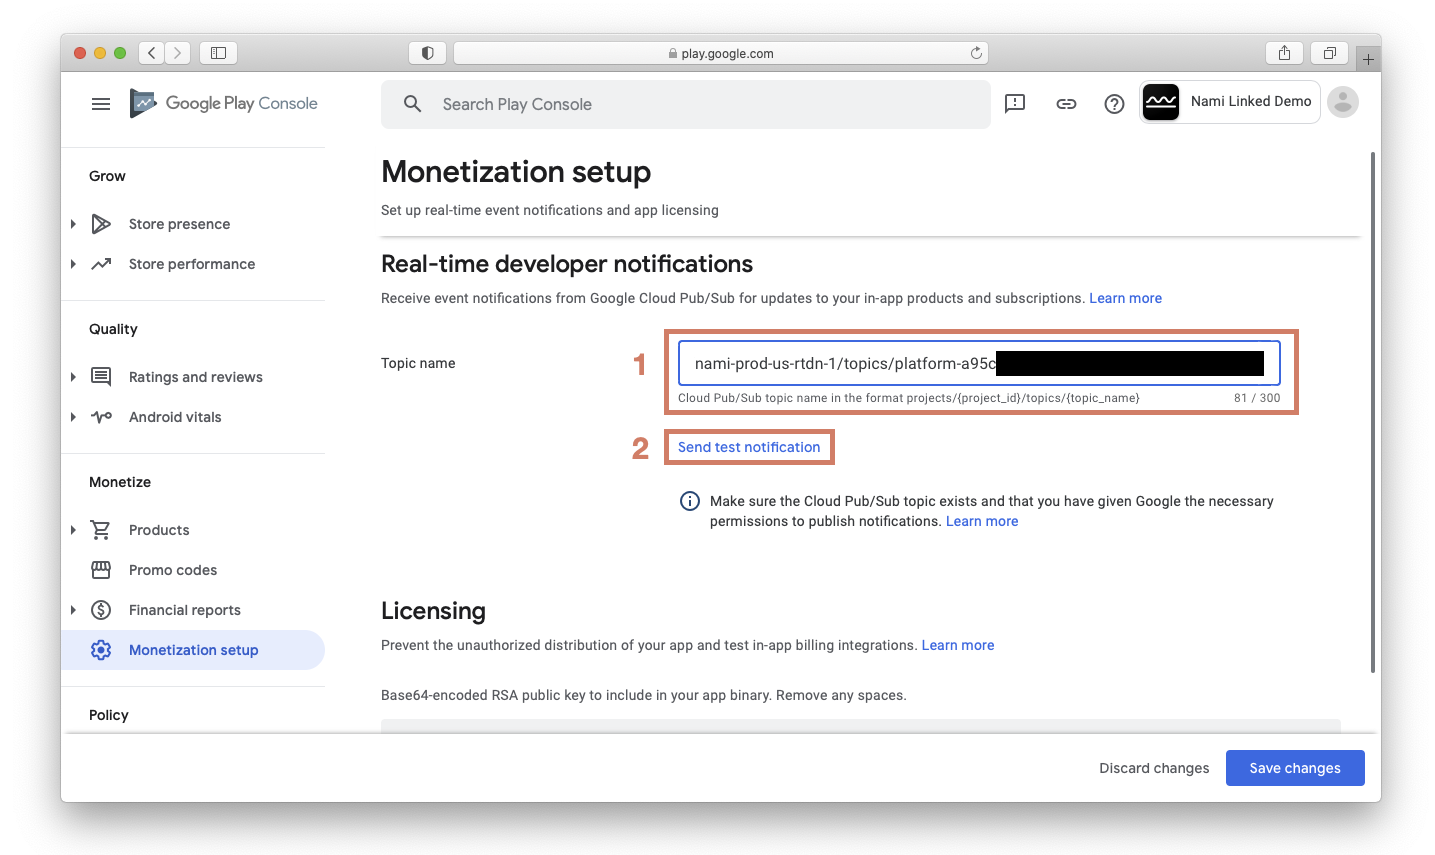Click Safari's privacy shield icon
1435x855 pixels.
[427, 53]
